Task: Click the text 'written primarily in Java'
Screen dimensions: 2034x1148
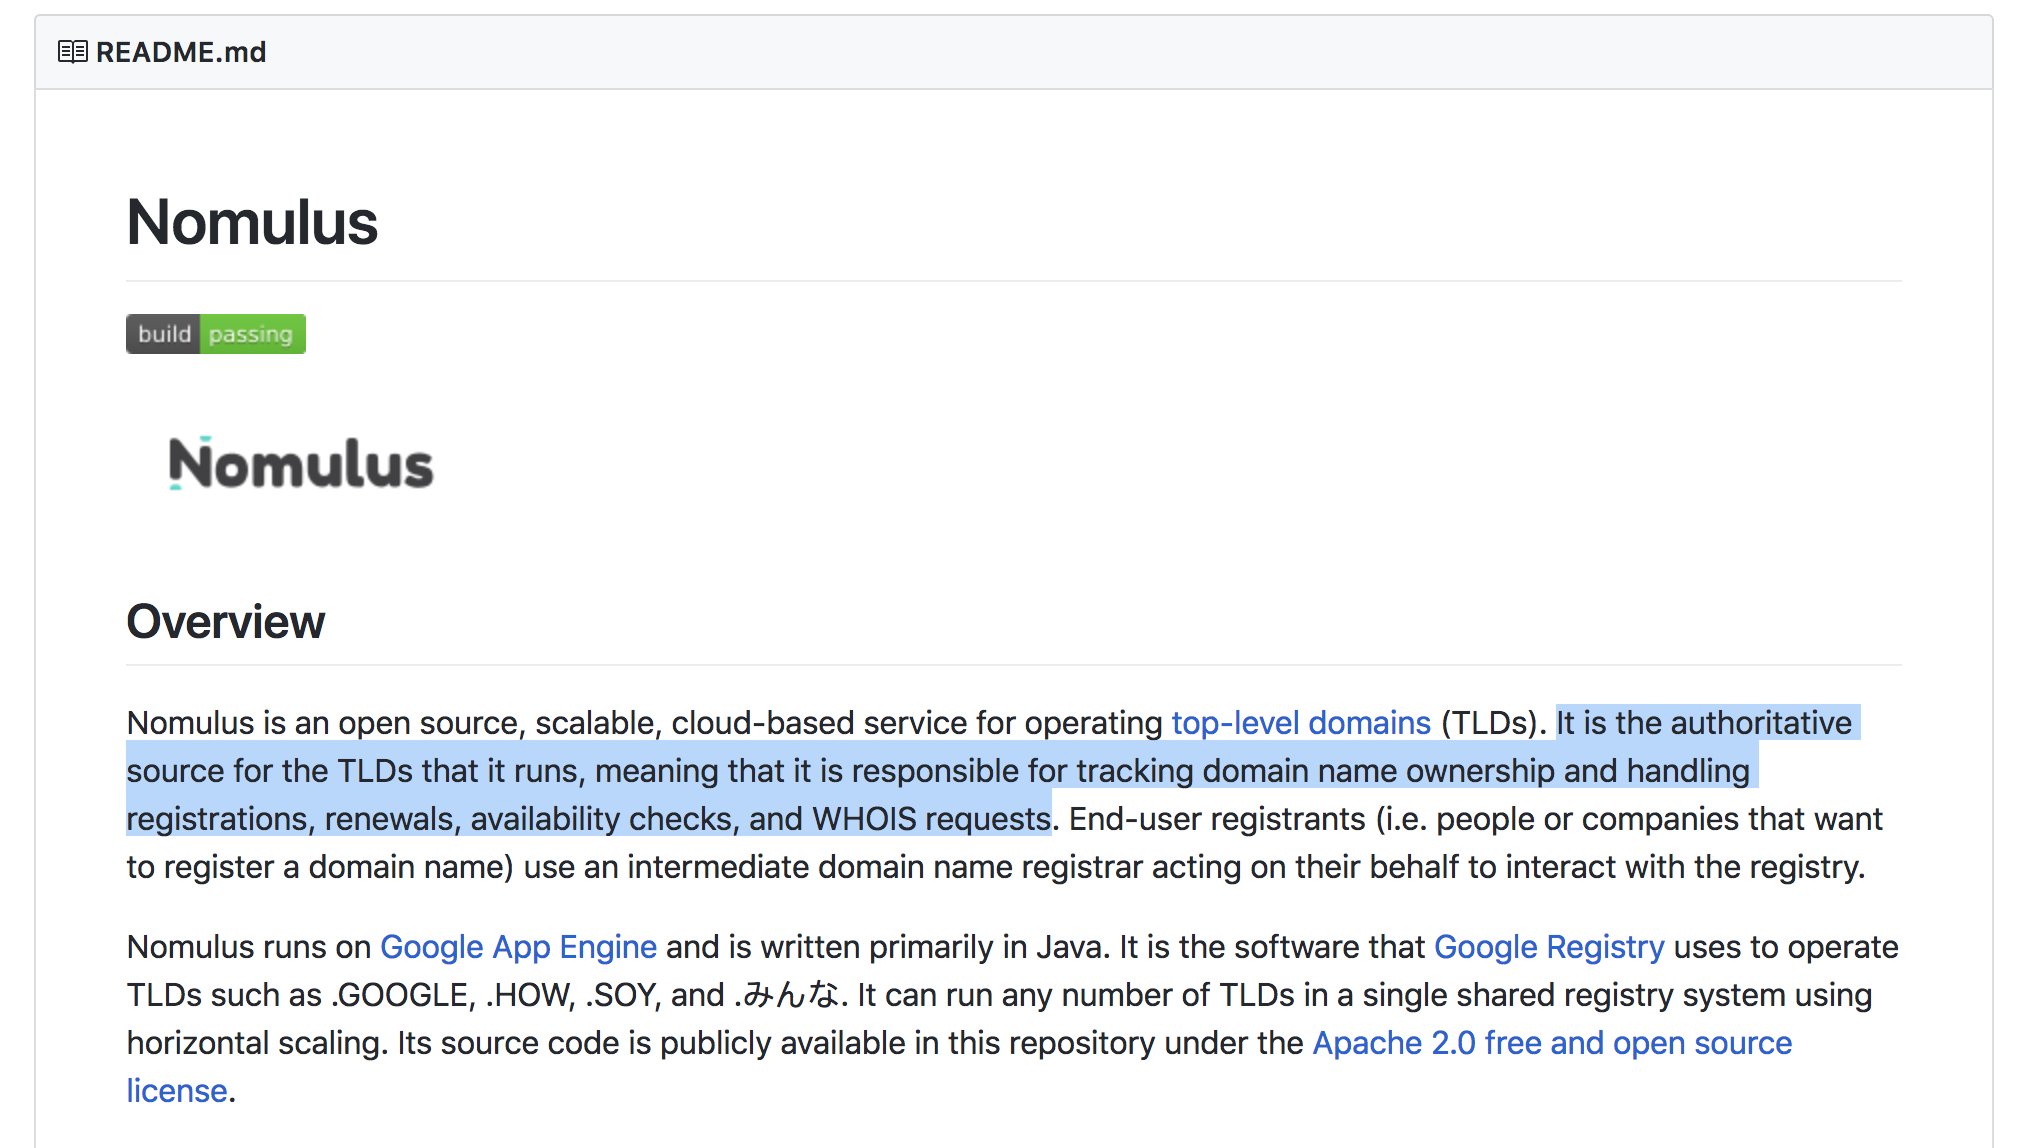Action: (931, 946)
